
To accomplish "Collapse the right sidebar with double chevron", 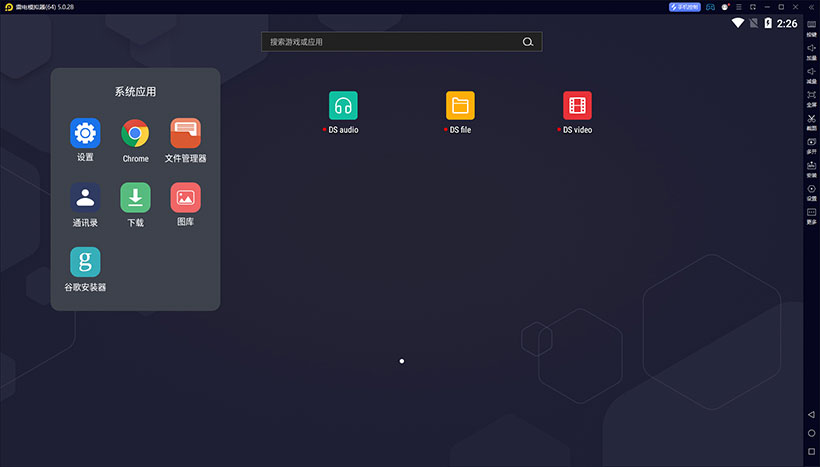I will 811,7.
